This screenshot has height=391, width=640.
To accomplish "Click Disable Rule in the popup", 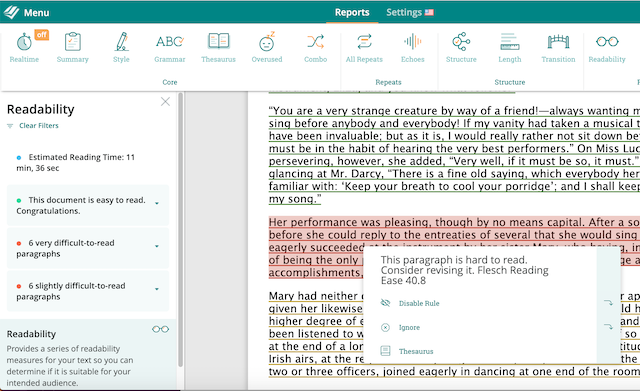I will [419, 303].
